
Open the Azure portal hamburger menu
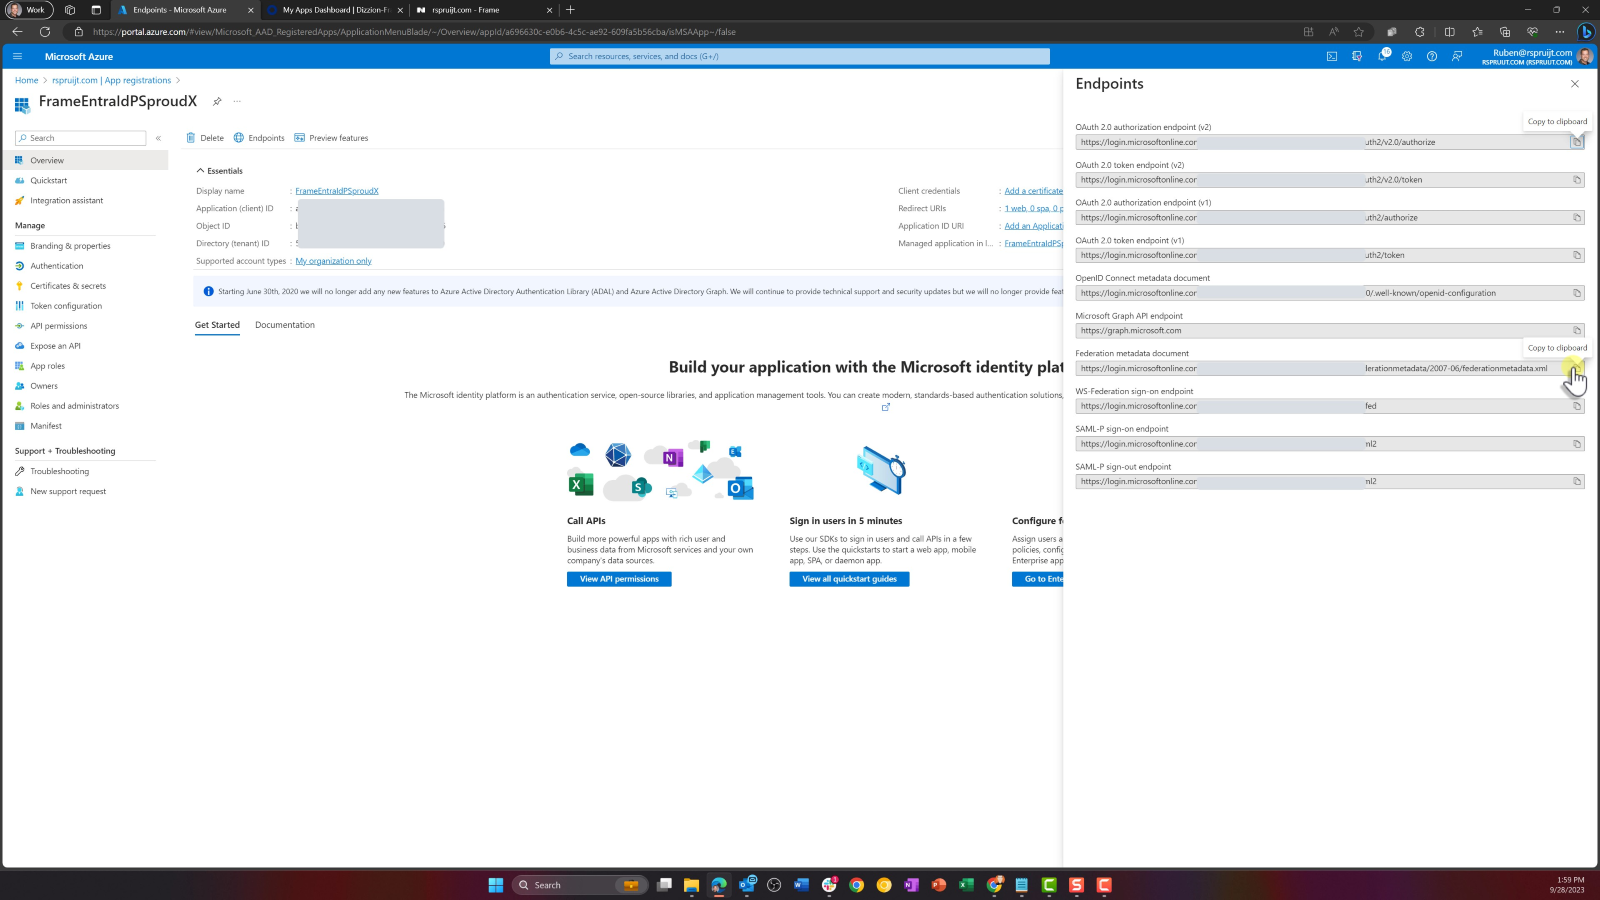[x=17, y=57]
